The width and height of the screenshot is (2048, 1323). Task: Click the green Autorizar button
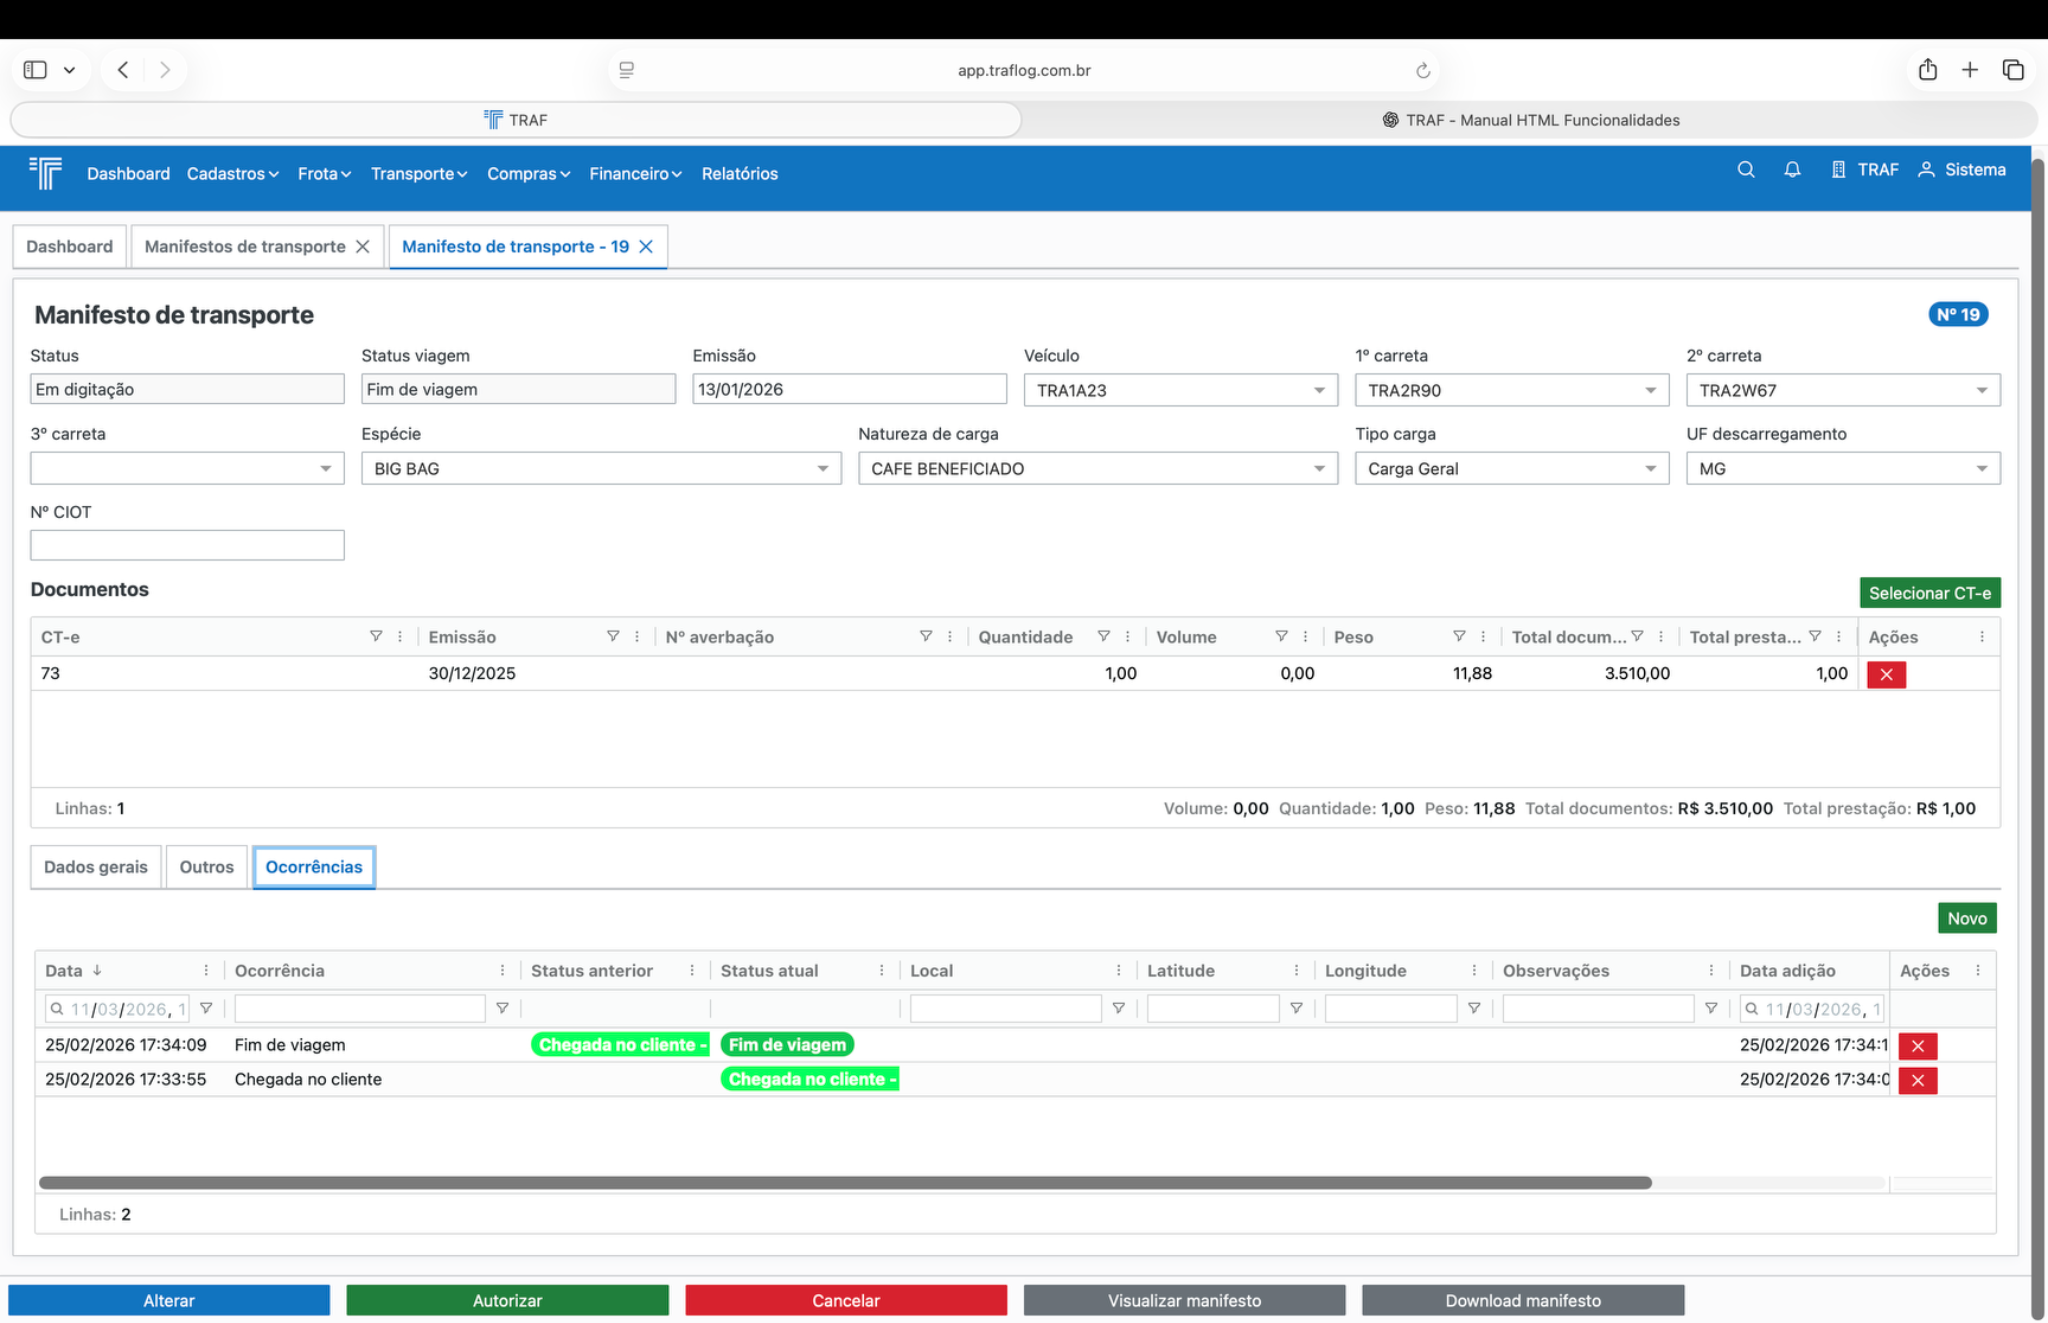tap(507, 1300)
